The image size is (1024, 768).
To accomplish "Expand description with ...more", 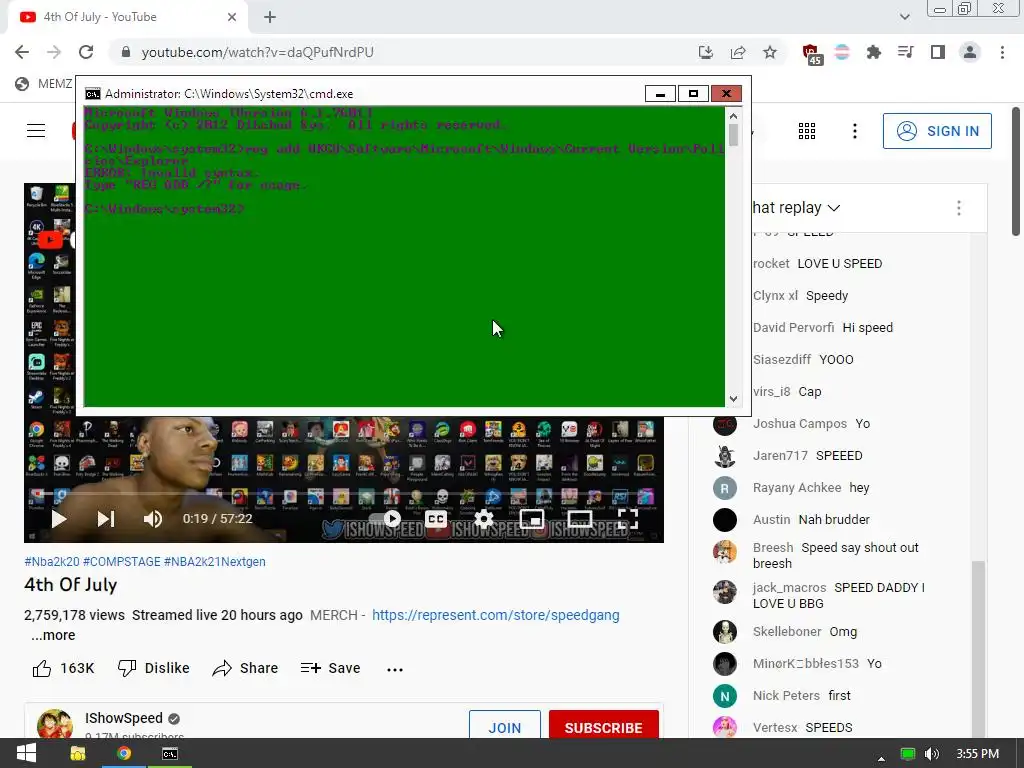I will pyautogui.click(x=53, y=635).
